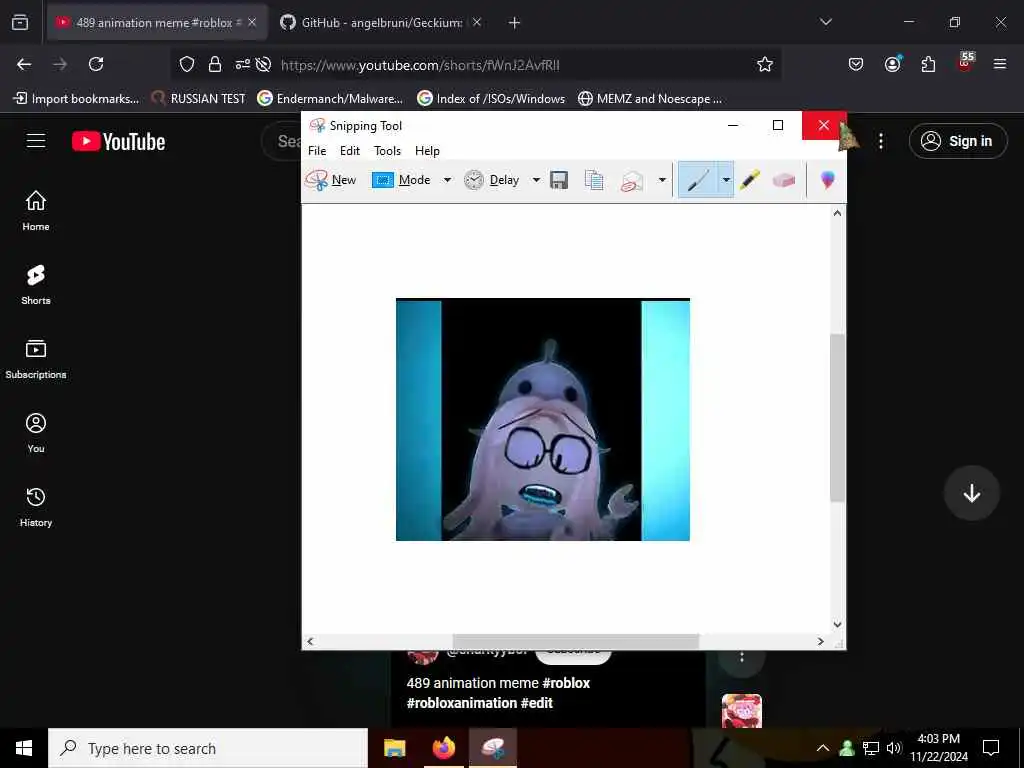Viewport: 1024px width, 768px height.
Task: Bookmark this page with star icon
Action: click(x=765, y=64)
